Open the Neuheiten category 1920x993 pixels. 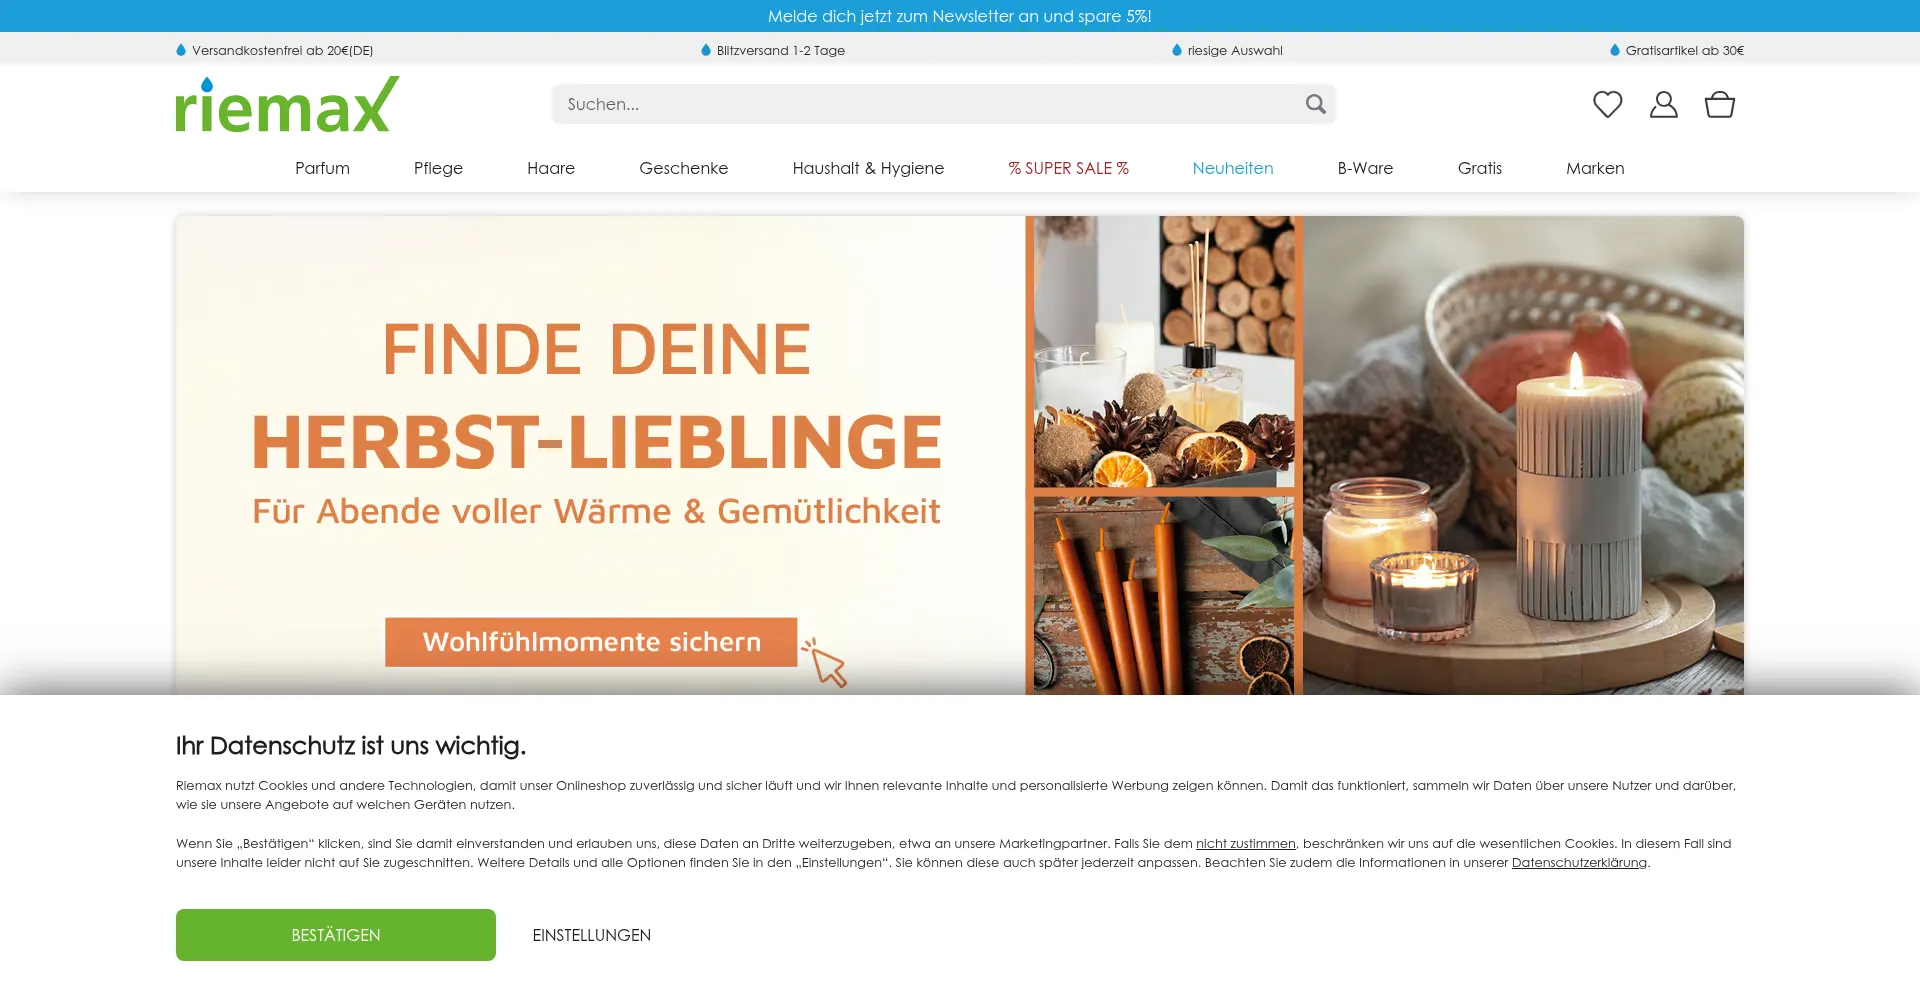[x=1232, y=168]
